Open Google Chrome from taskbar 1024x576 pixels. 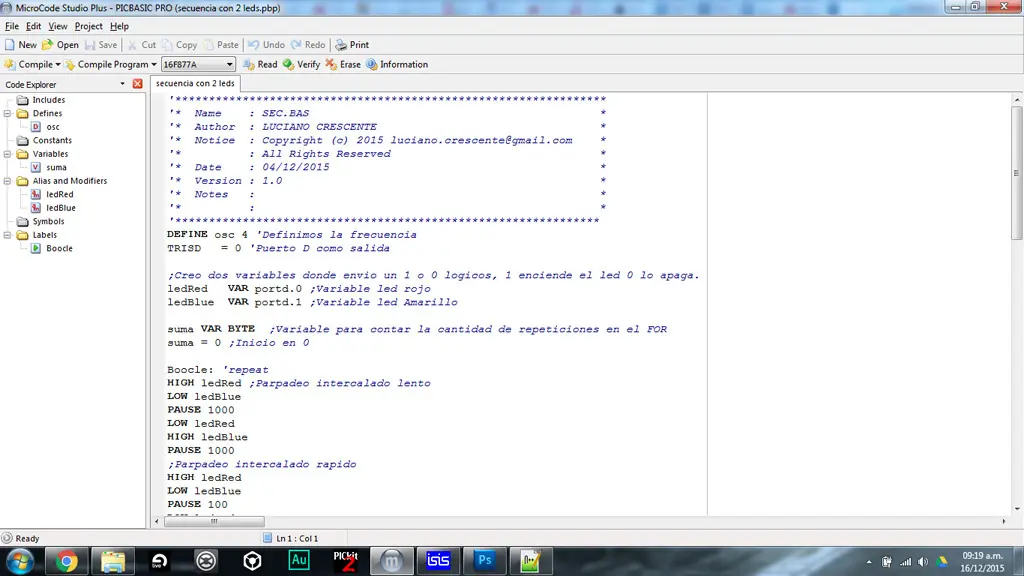[66, 561]
